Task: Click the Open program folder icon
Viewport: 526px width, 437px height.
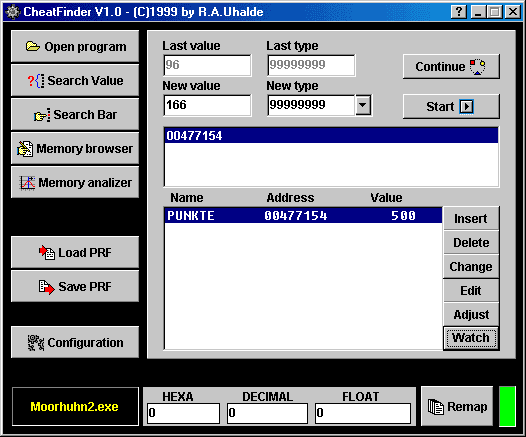Action: coord(33,46)
